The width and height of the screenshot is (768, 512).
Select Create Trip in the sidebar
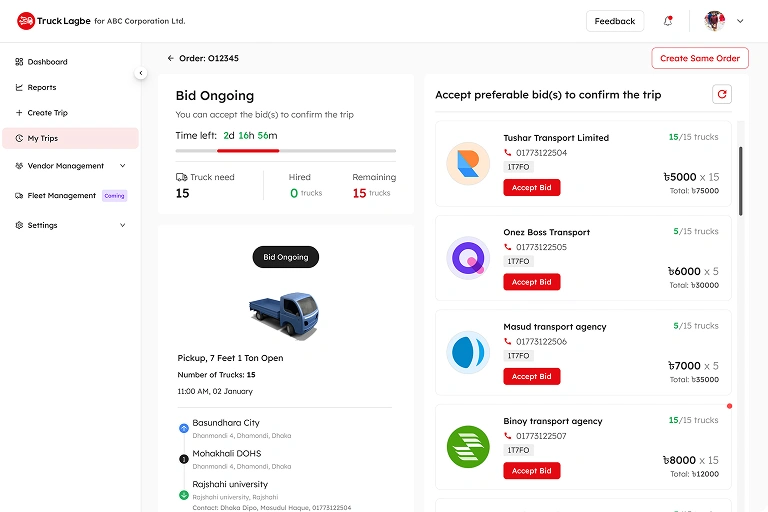[x=47, y=113]
